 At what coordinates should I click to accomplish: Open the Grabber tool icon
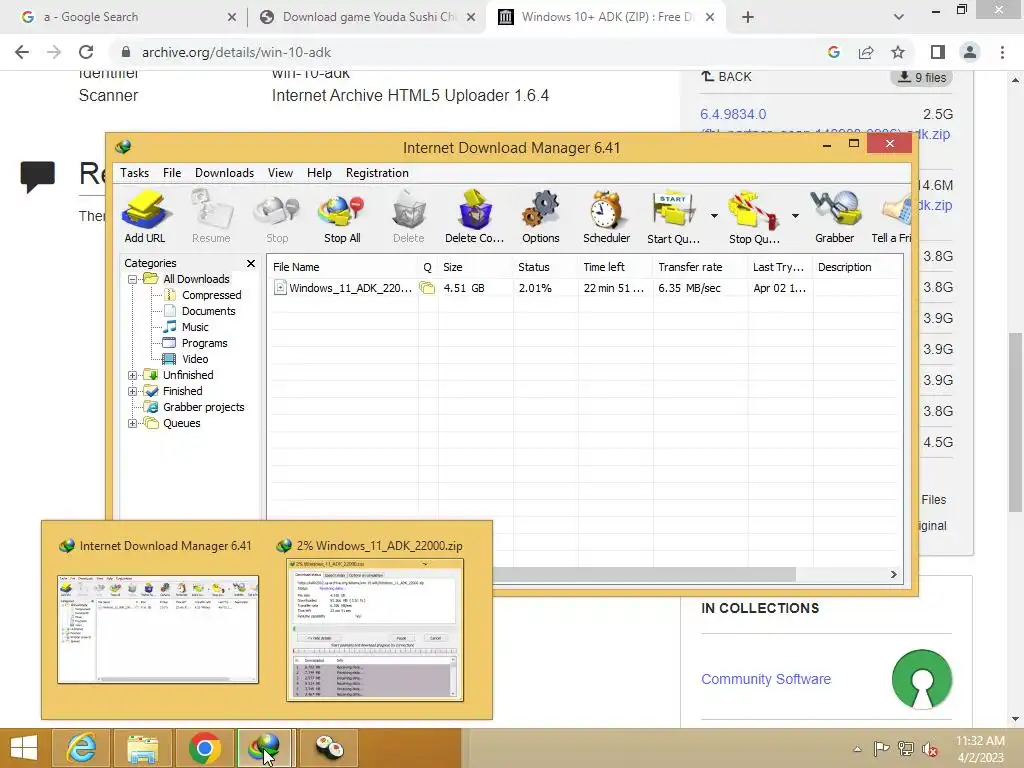pos(834,217)
